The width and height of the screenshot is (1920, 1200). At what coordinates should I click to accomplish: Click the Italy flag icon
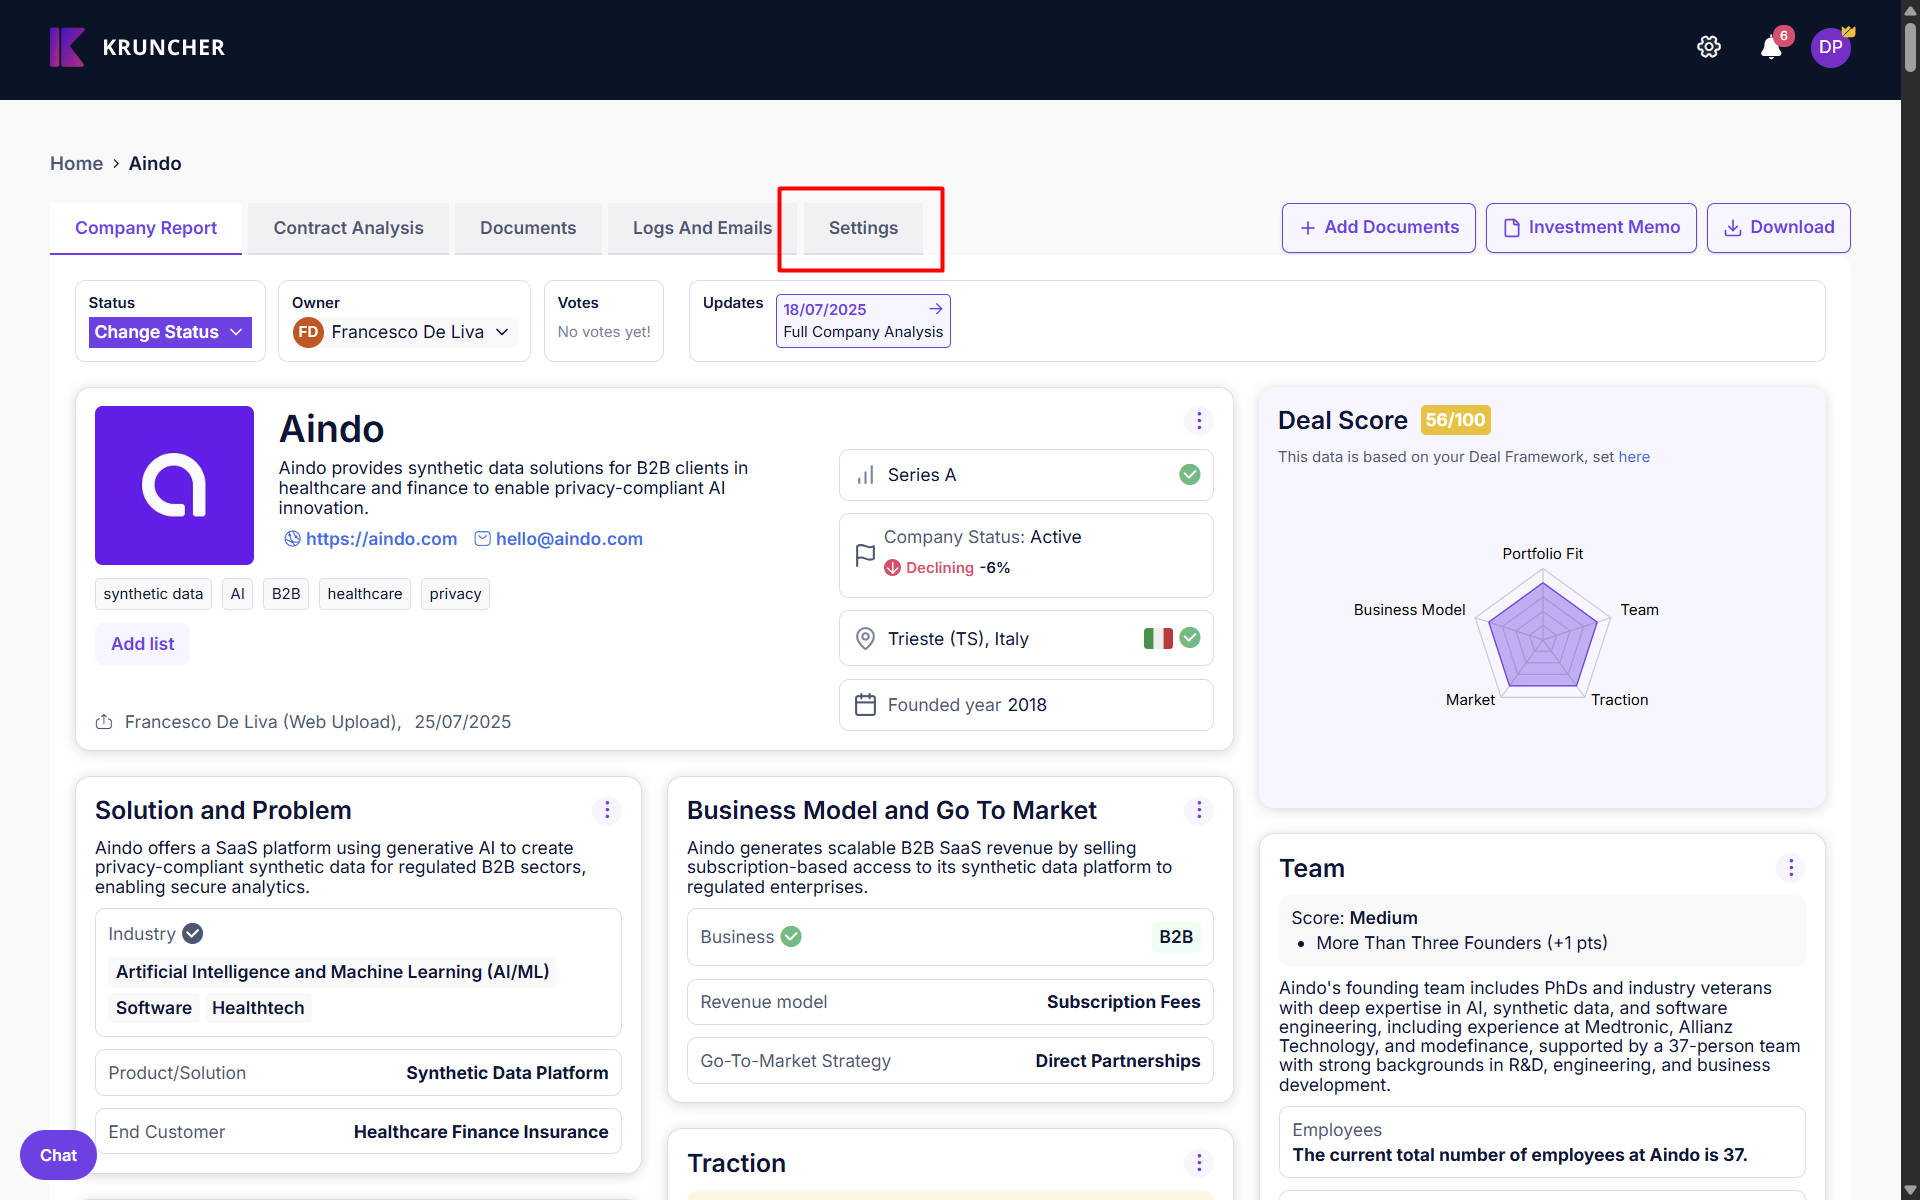(x=1158, y=638)
